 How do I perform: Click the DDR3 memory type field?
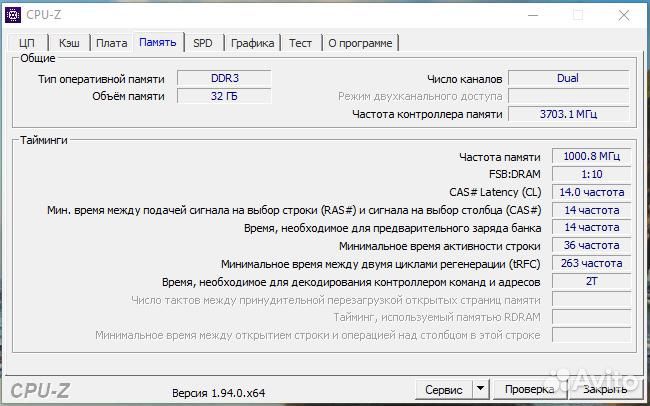pyautogui.click(x=224, y=78)
